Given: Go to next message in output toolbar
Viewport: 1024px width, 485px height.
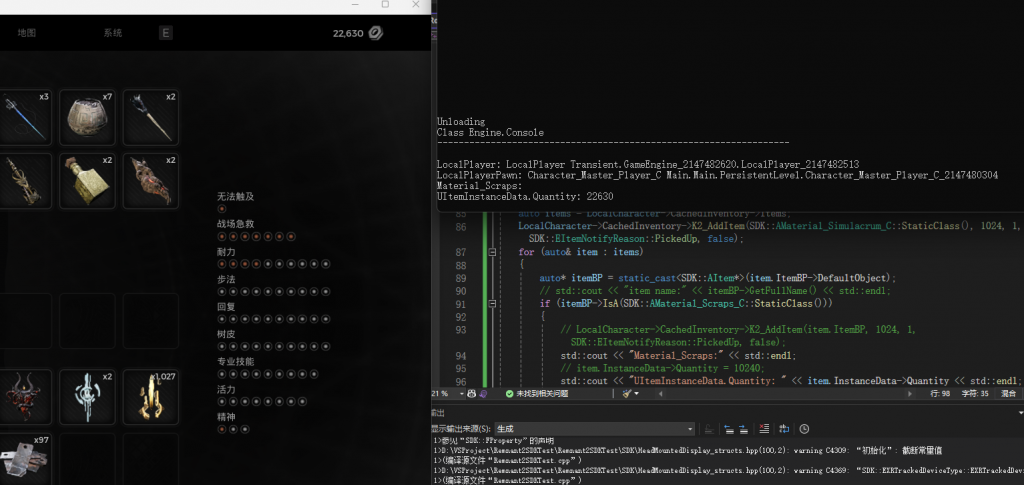Looking at the screenshot, I should point(744,429).
